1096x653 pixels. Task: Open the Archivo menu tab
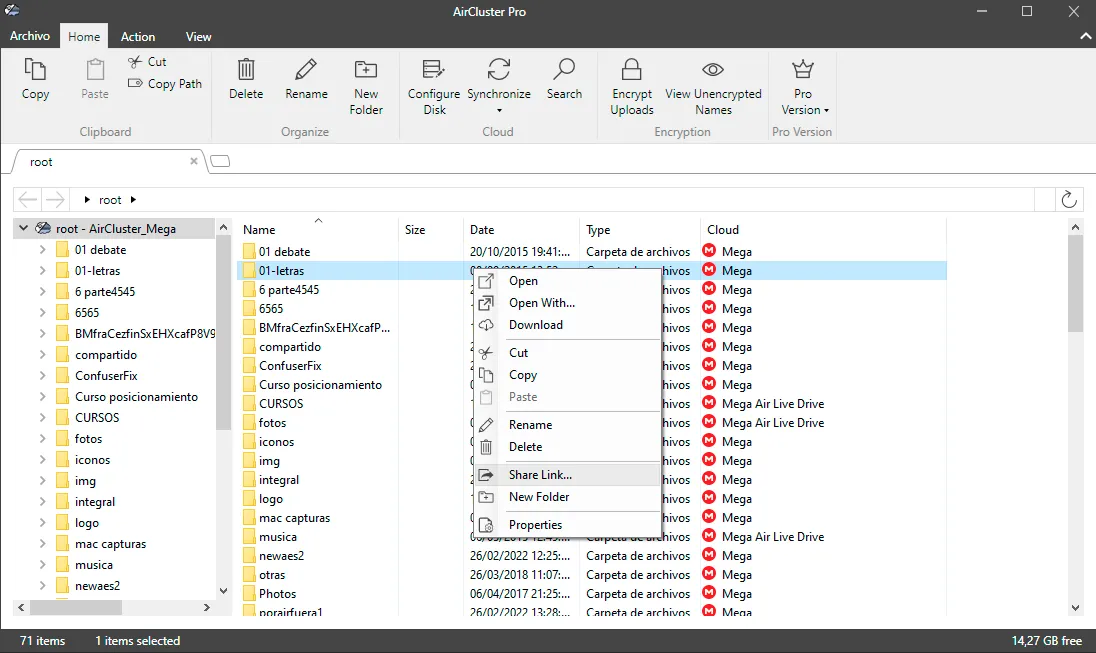tap(30, 36)
